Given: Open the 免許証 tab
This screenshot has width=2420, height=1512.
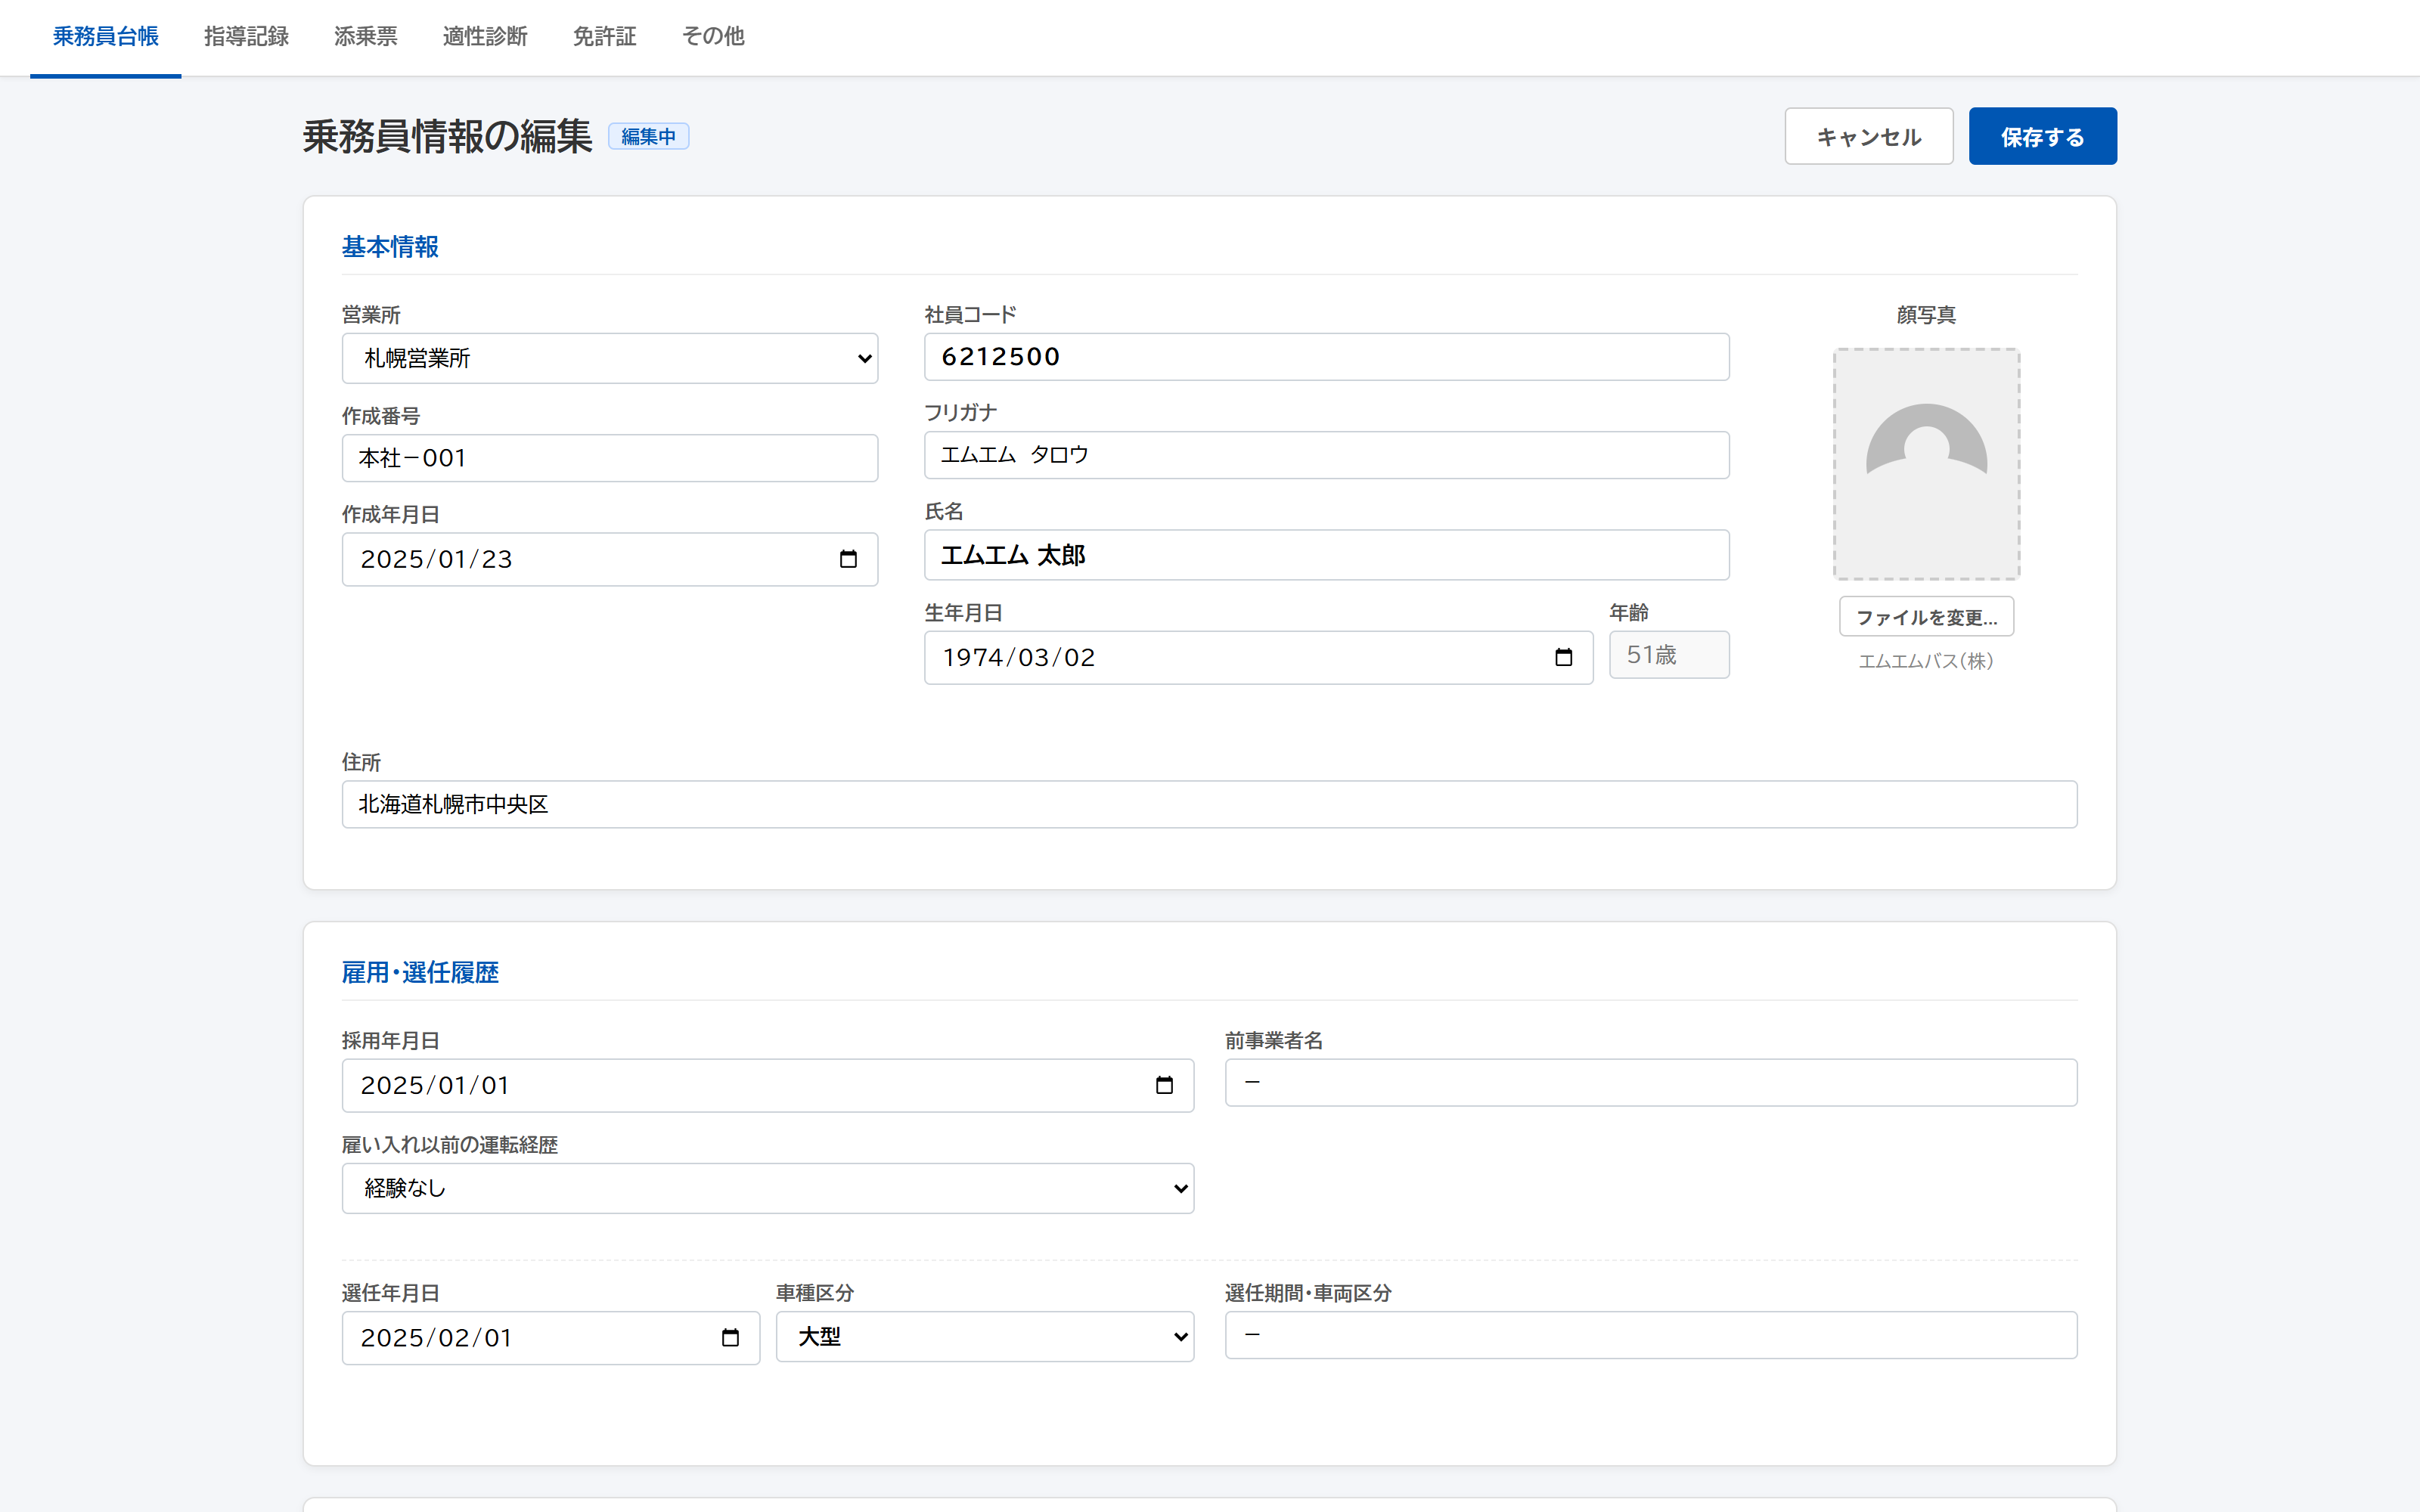Looking at the screenshot, I should (x=604, y=36).
